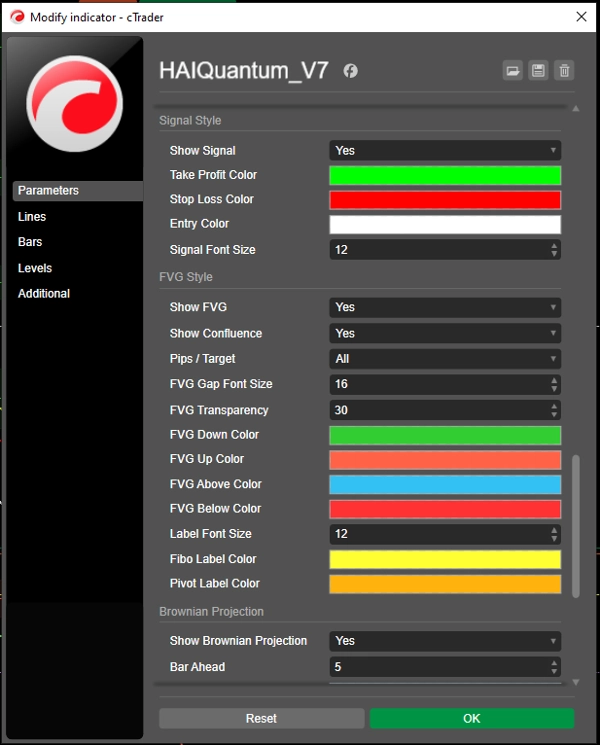Click the Take Profit Color label
Image resolution: width=600 pixels, height=745 pixels.
click(213, 175)
